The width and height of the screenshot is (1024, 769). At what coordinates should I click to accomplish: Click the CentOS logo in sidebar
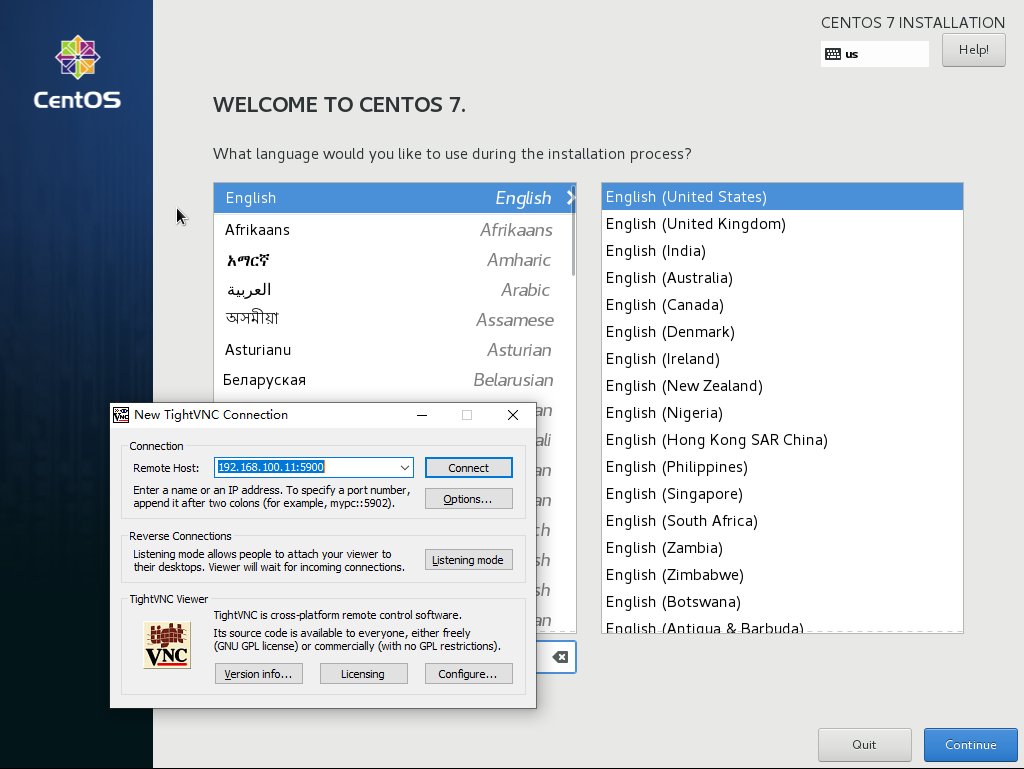pyautogui.click(x=77, y=72)
